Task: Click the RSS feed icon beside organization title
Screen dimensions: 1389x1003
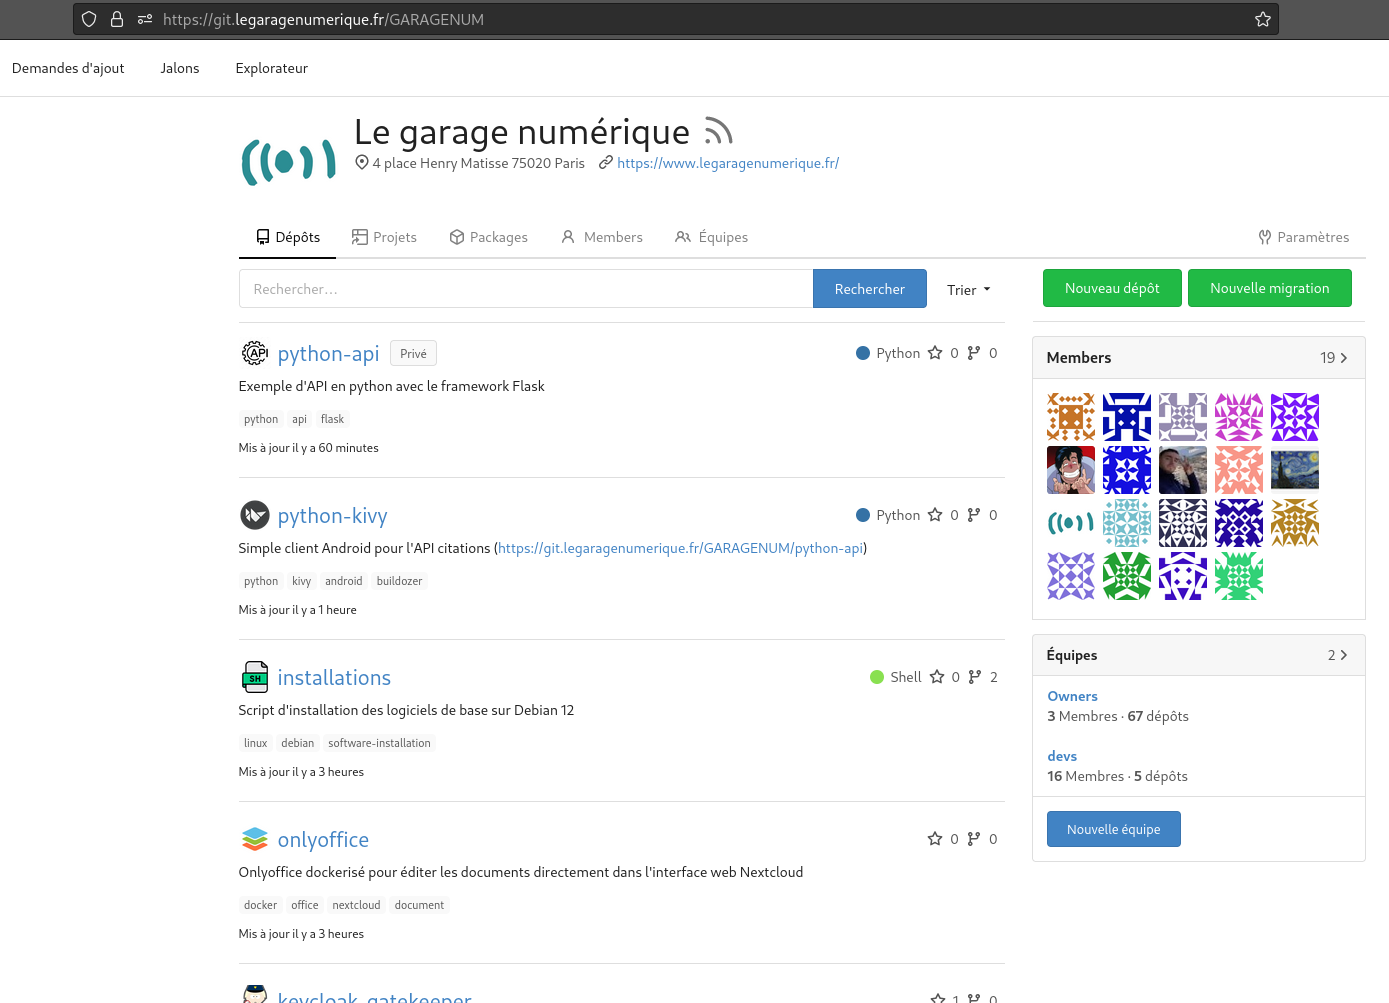Action: coord(718,132)
